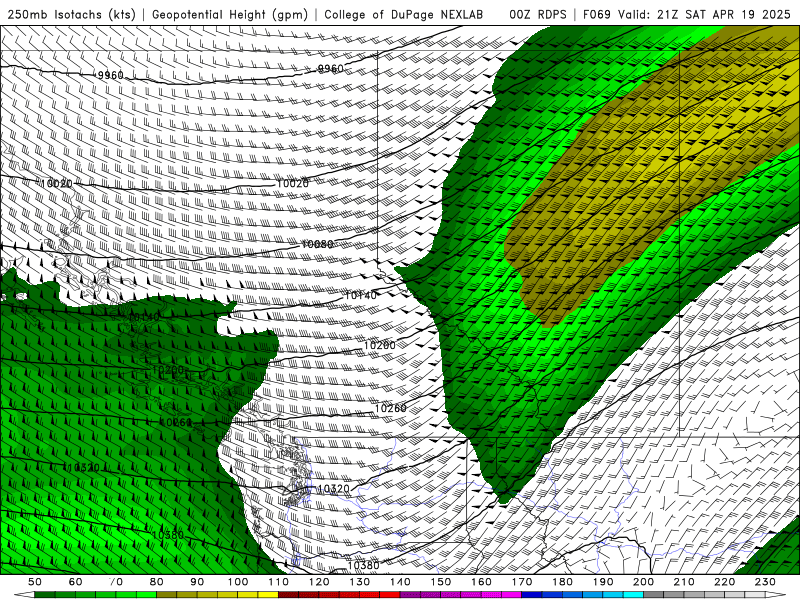This screenshot has width=800, height=600.
Task: Click the 180 kts colorbar label
Action: tap(562, 582)
